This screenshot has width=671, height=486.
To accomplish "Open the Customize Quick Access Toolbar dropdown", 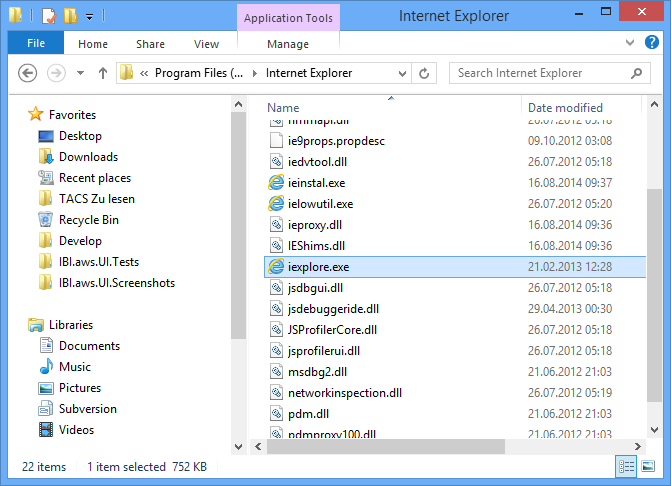I will pos(89,17).
